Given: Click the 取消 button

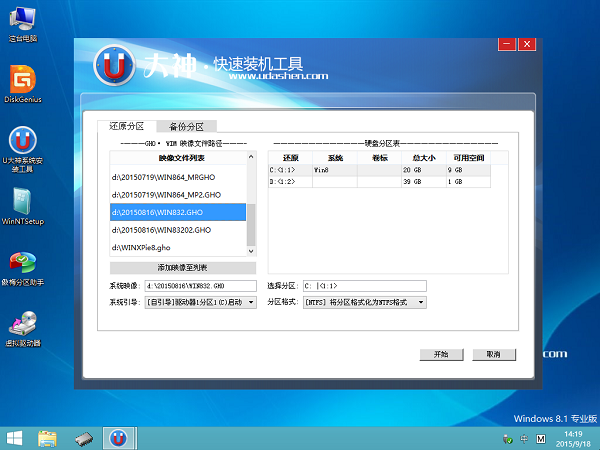Looking at the screenshot, I should pyautogui.click(x=492, y=354).
